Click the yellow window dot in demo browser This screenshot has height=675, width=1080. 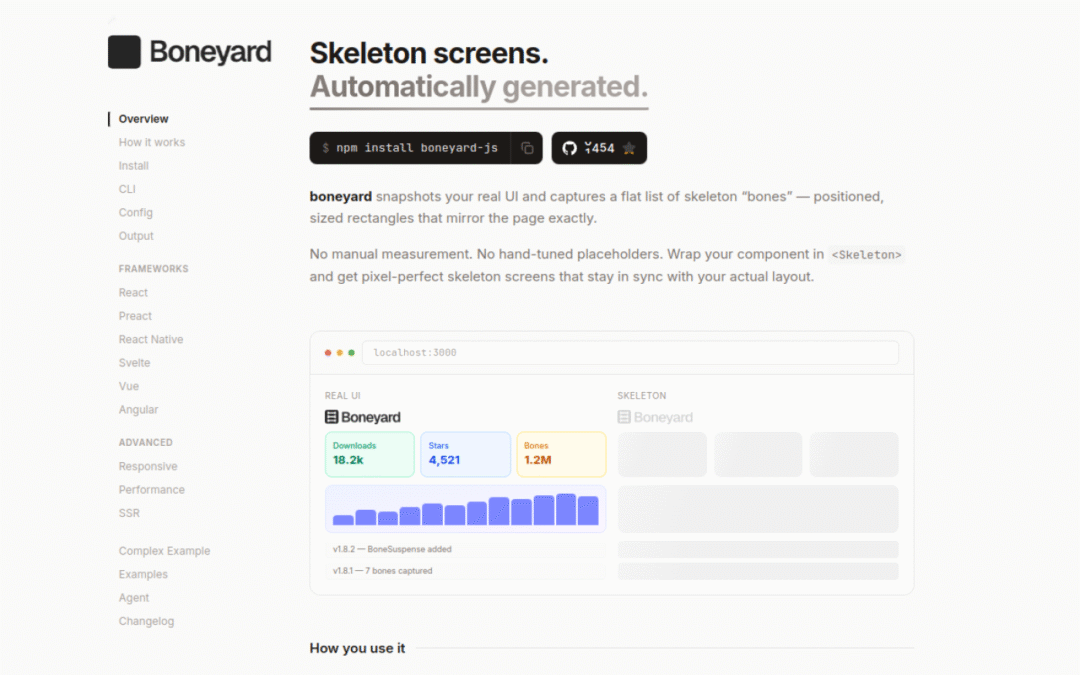point(340,353)
